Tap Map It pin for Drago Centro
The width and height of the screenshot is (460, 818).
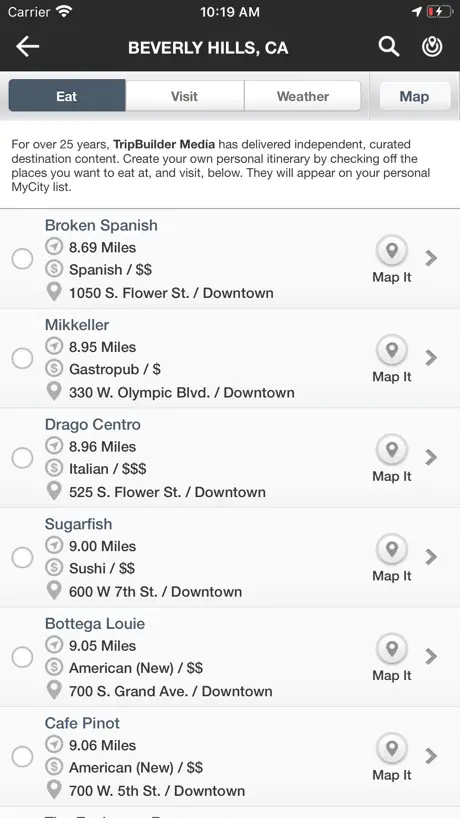pos(392,451)
